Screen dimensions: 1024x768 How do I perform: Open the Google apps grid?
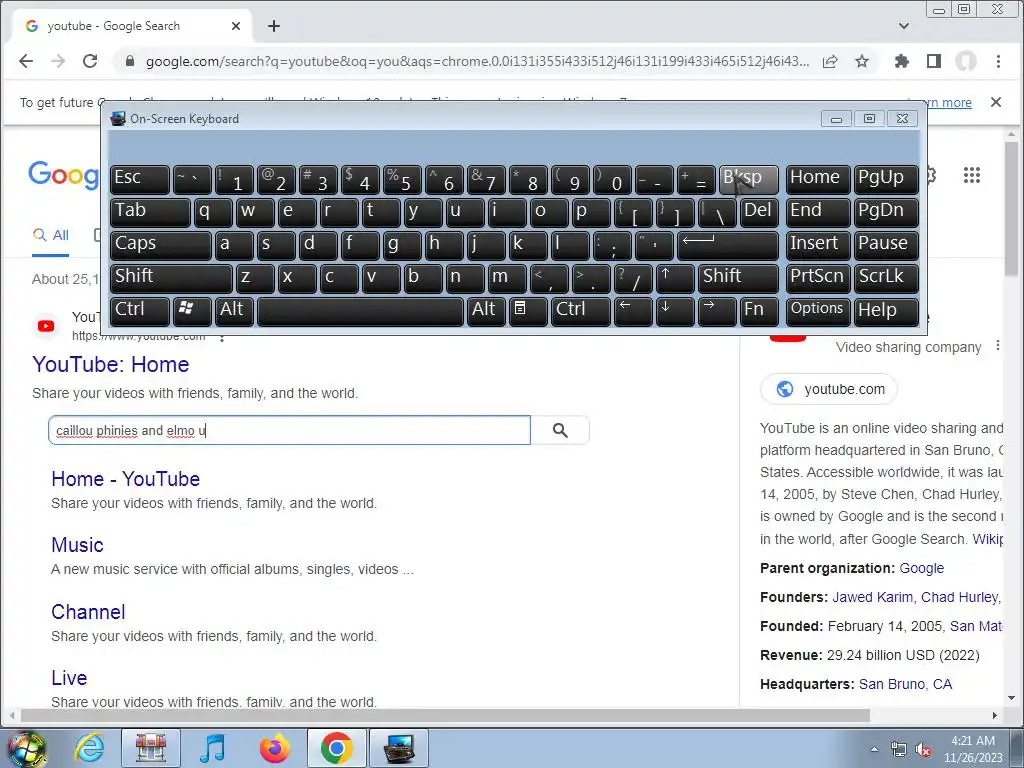tap(972, 175)
